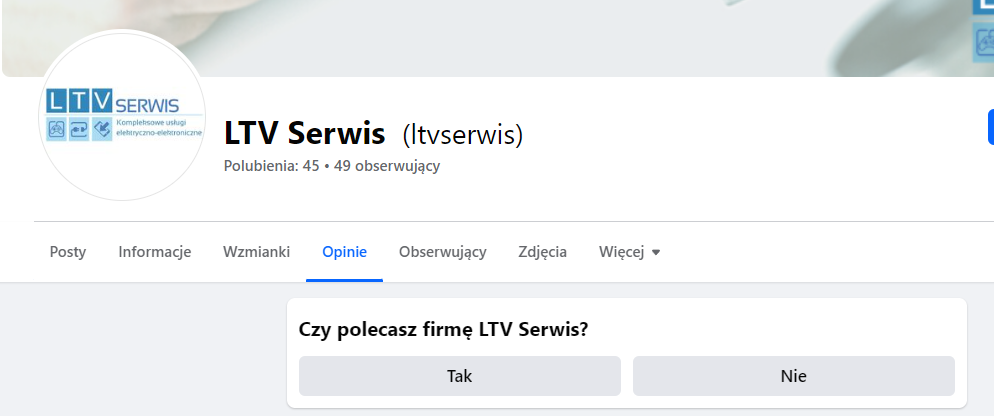Viewport: 994px width, 416px height.
Task: Select the Opinie tab
Action: [x=344, y=252]
